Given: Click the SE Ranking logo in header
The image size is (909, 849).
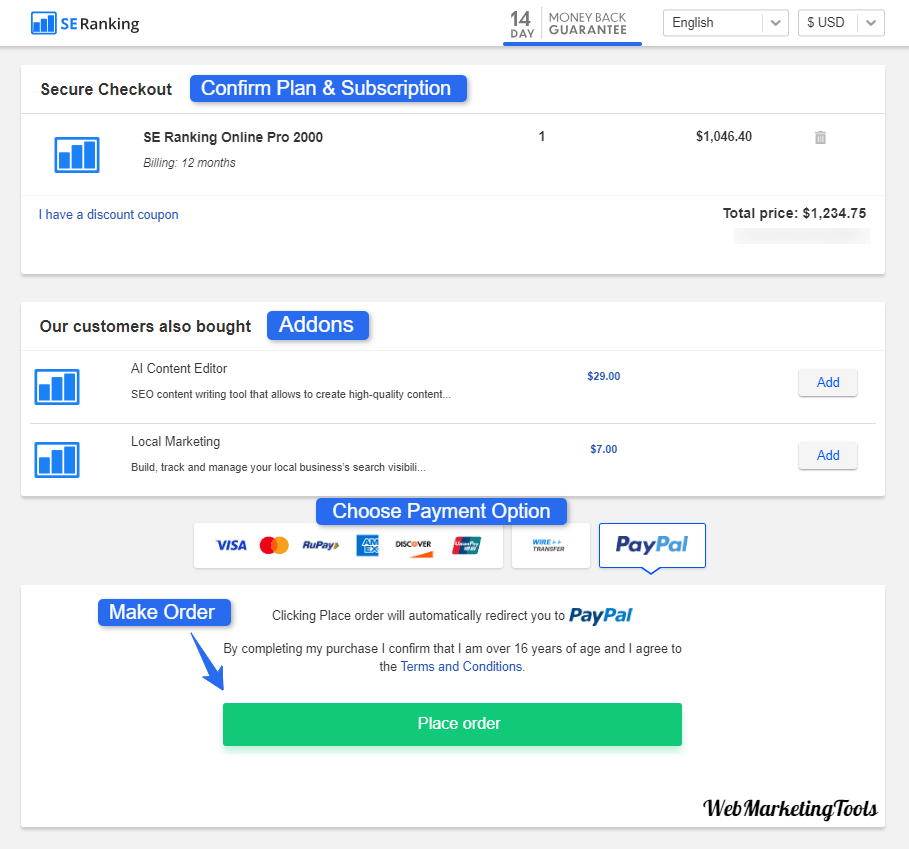Looking at the screenshot, I should click(x=85, y=23).
